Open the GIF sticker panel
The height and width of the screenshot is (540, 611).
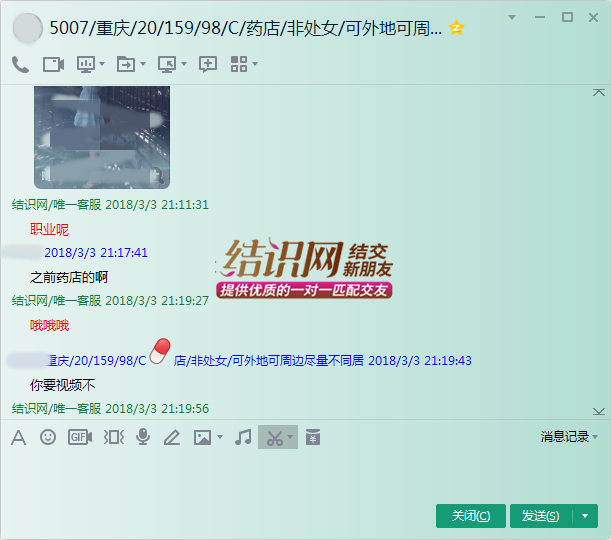[80, 437]
